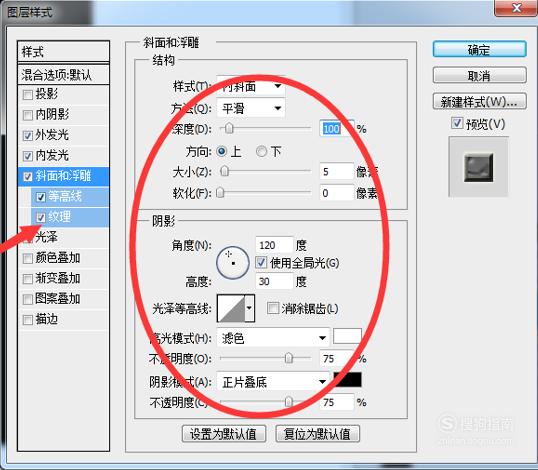538x470 pixels.
Task: Open the black shadow color swatch
Action: (347, 379)
